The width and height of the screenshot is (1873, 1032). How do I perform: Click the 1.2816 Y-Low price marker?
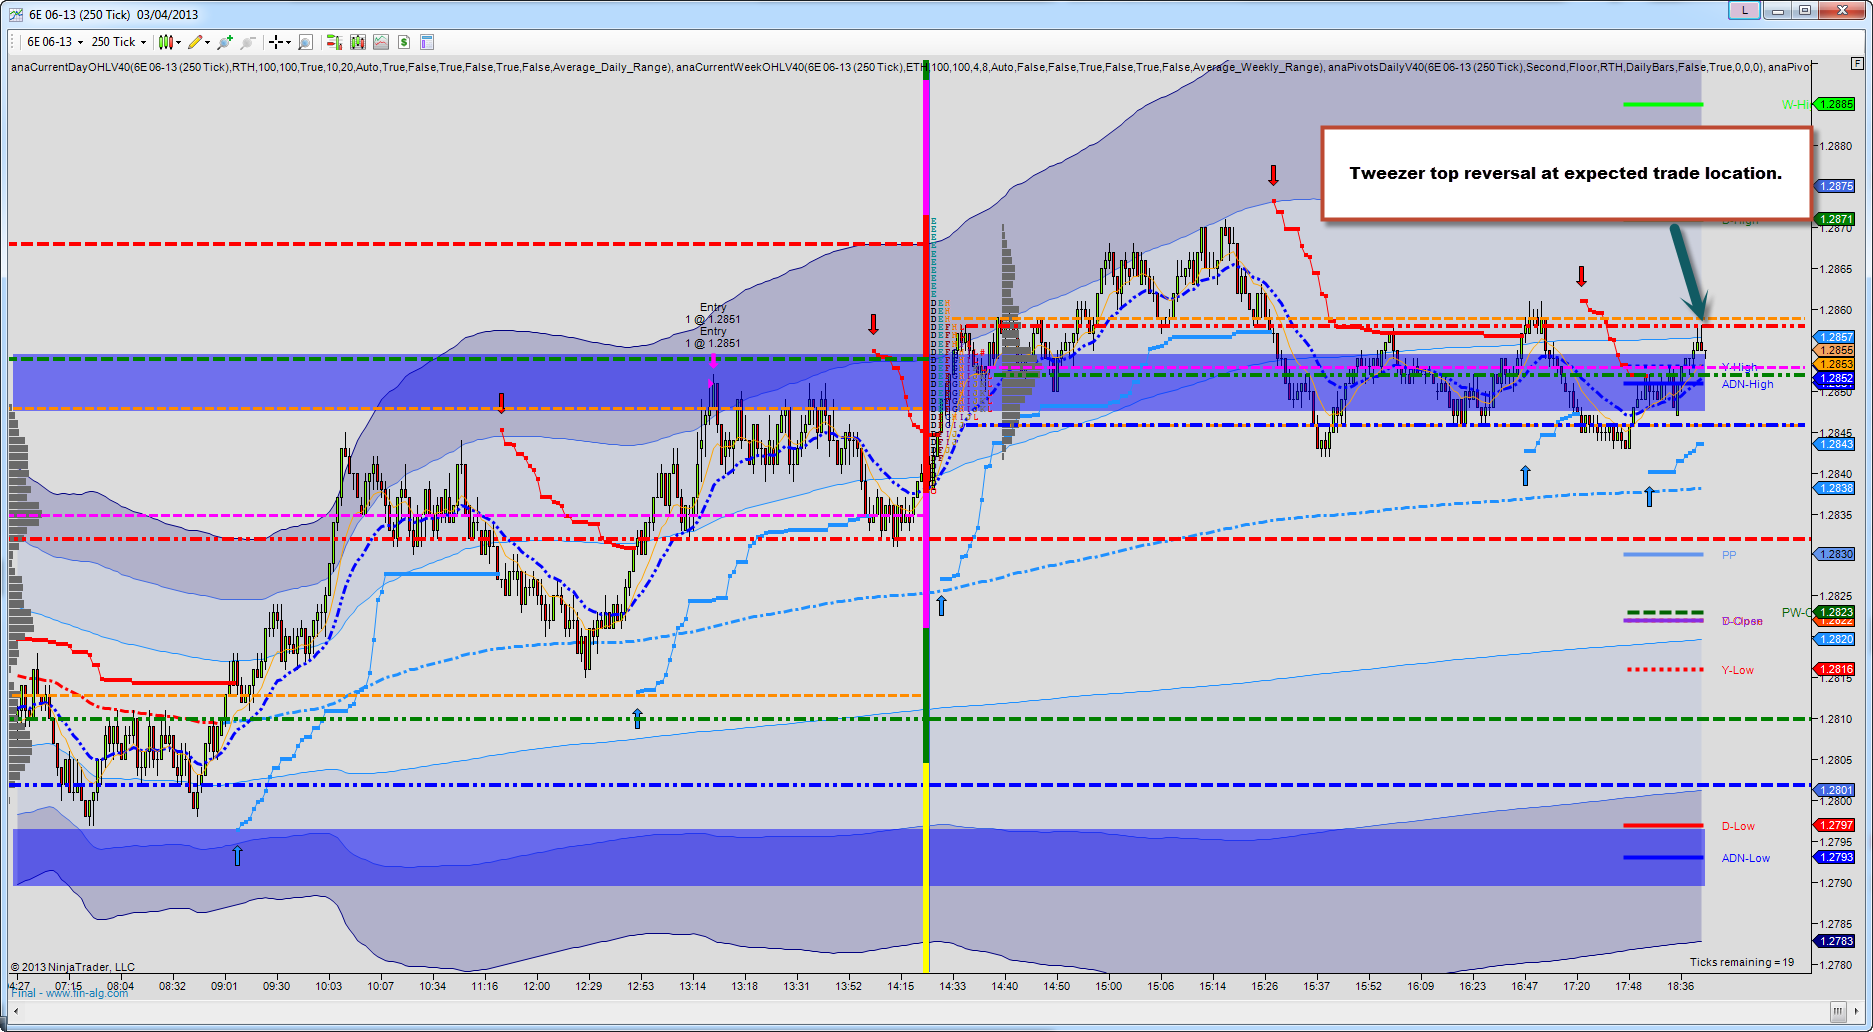(x=1836, y=669)
